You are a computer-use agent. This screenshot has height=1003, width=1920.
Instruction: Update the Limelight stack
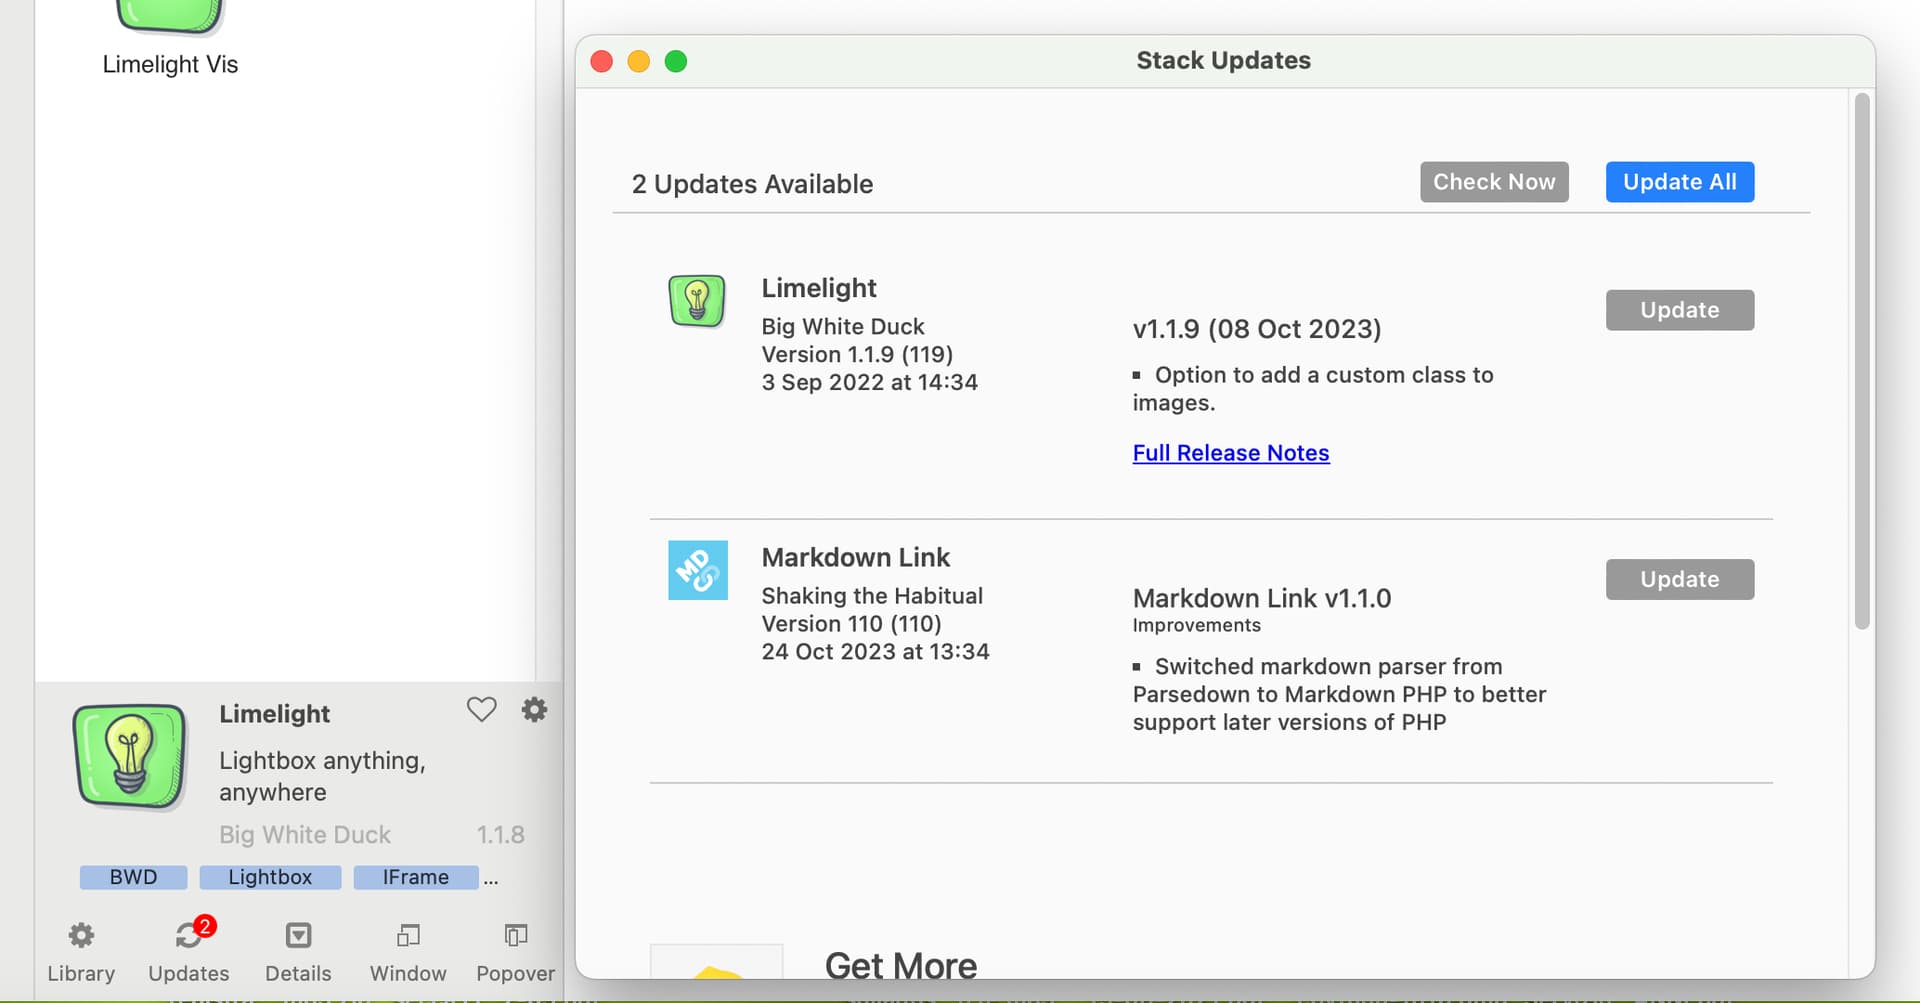[1680, 310]
